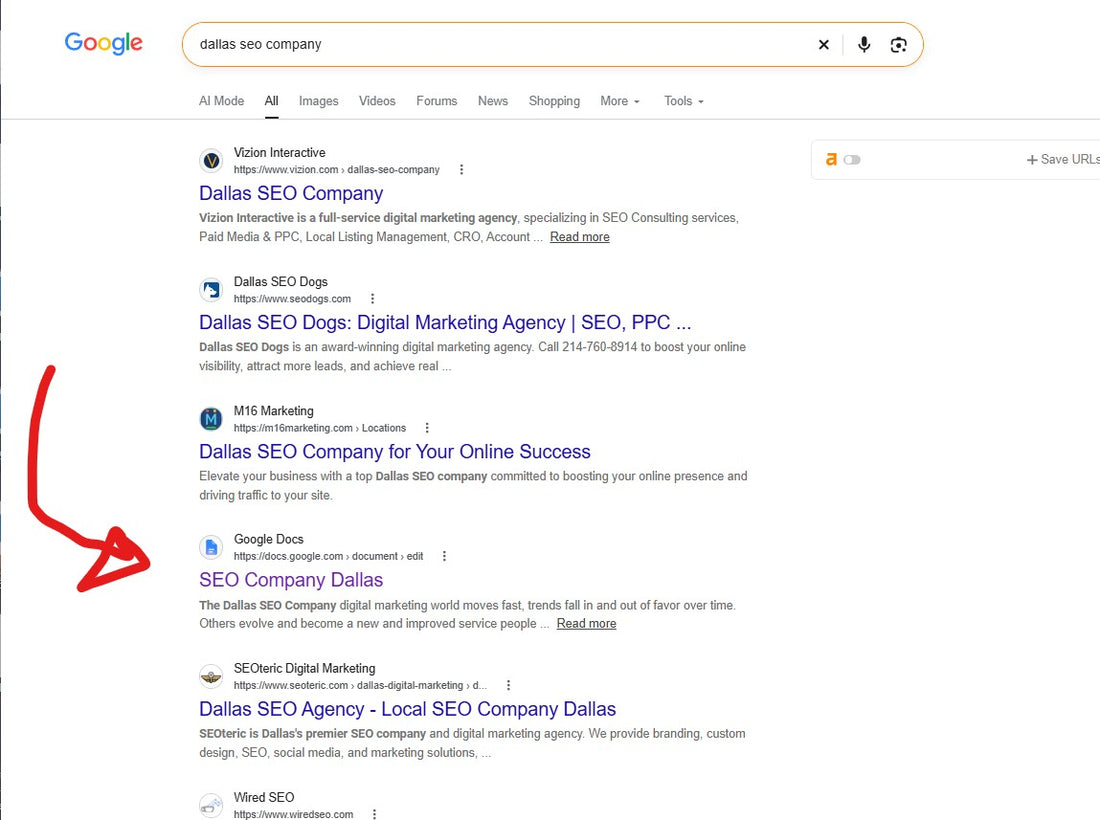The width and height of the screenshot is (1100, 820).
Task: Switch to the AI Mode tab
Action: point(222,101)
